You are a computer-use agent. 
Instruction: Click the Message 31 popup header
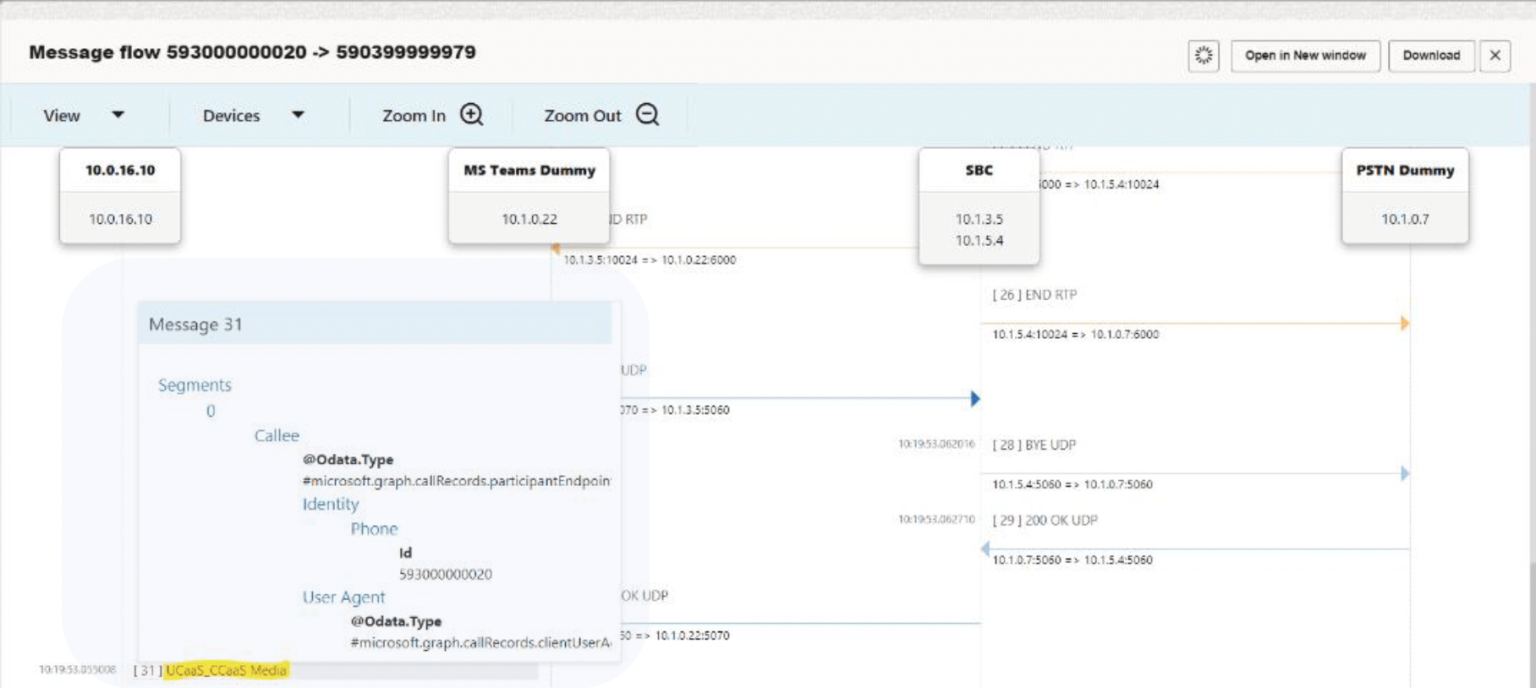375,324
